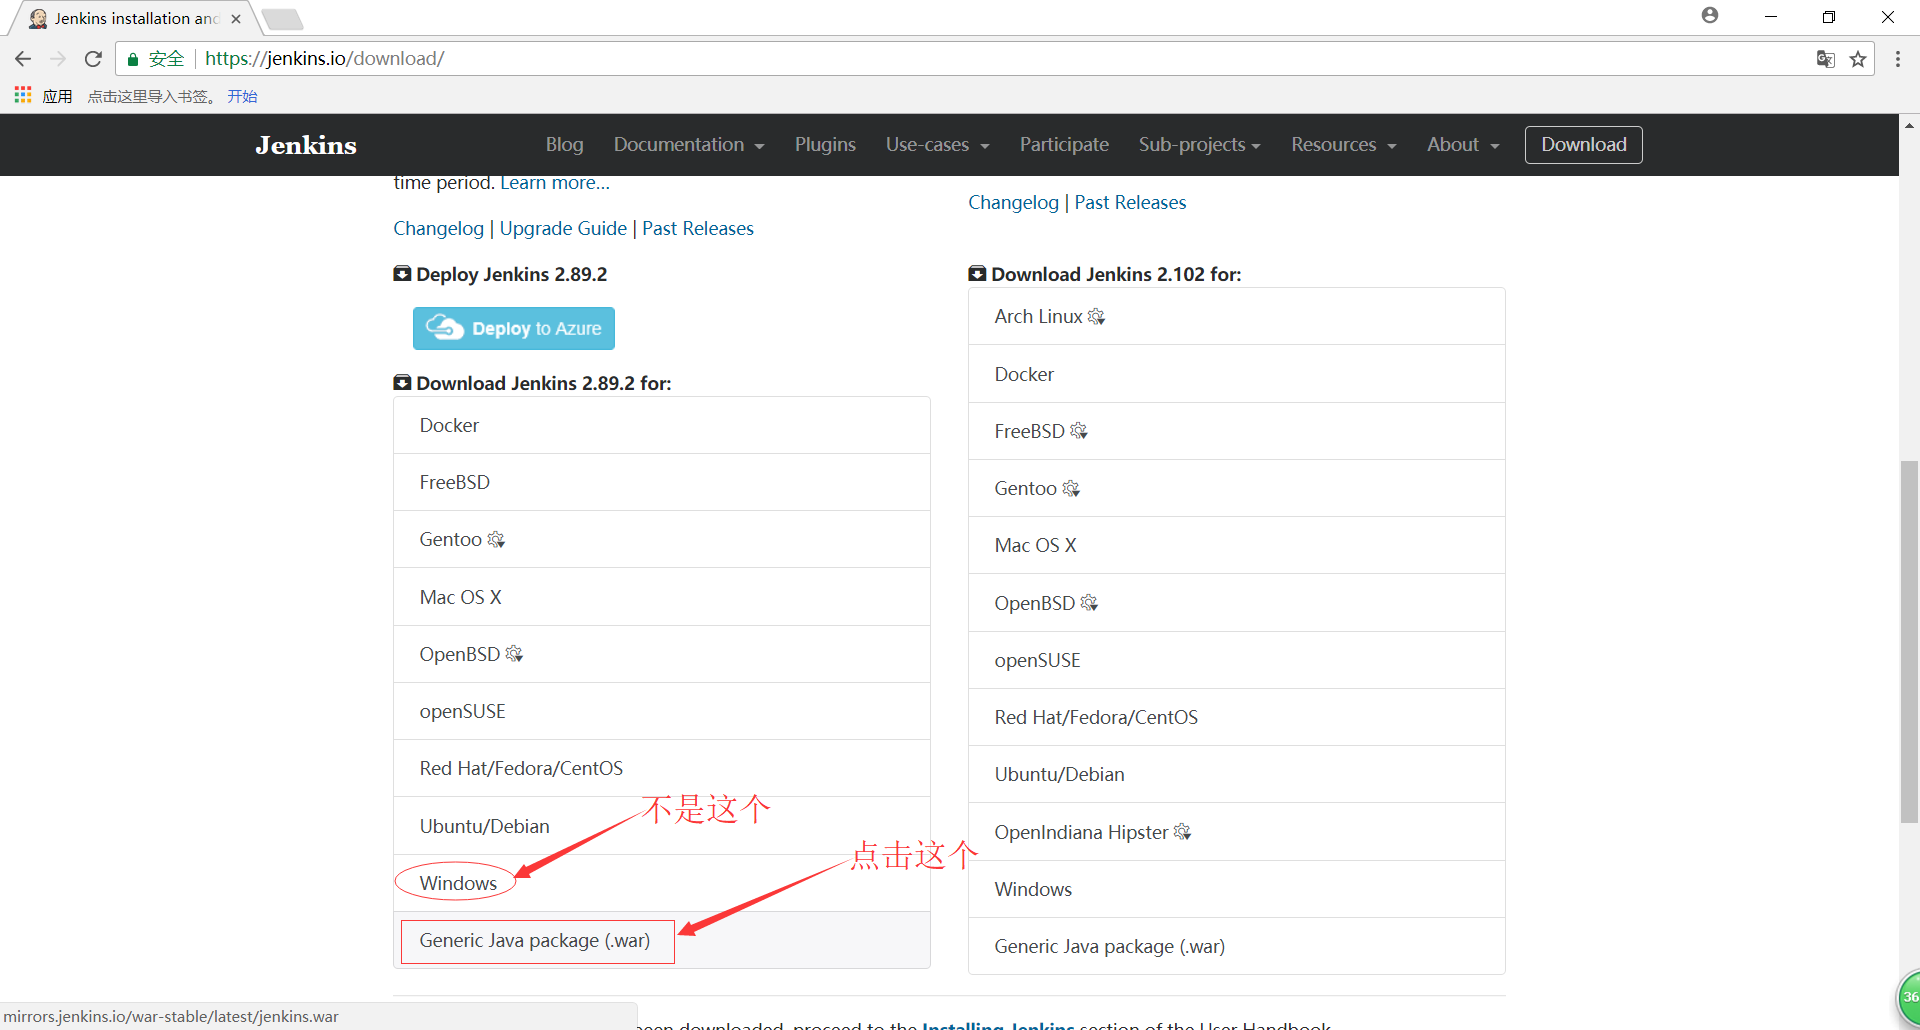Open the Chrome user profile icon

pos(1710,15)
